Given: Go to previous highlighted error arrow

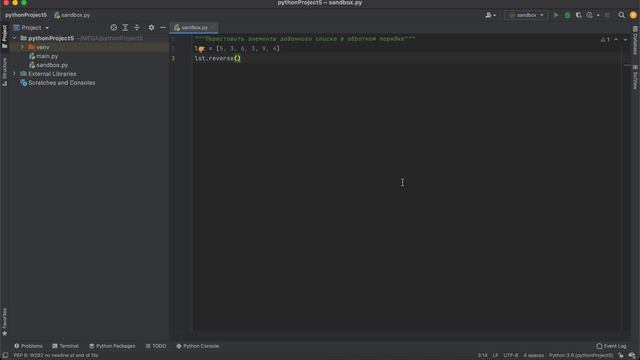Looking at the screenshot, I should pos(616,40).
